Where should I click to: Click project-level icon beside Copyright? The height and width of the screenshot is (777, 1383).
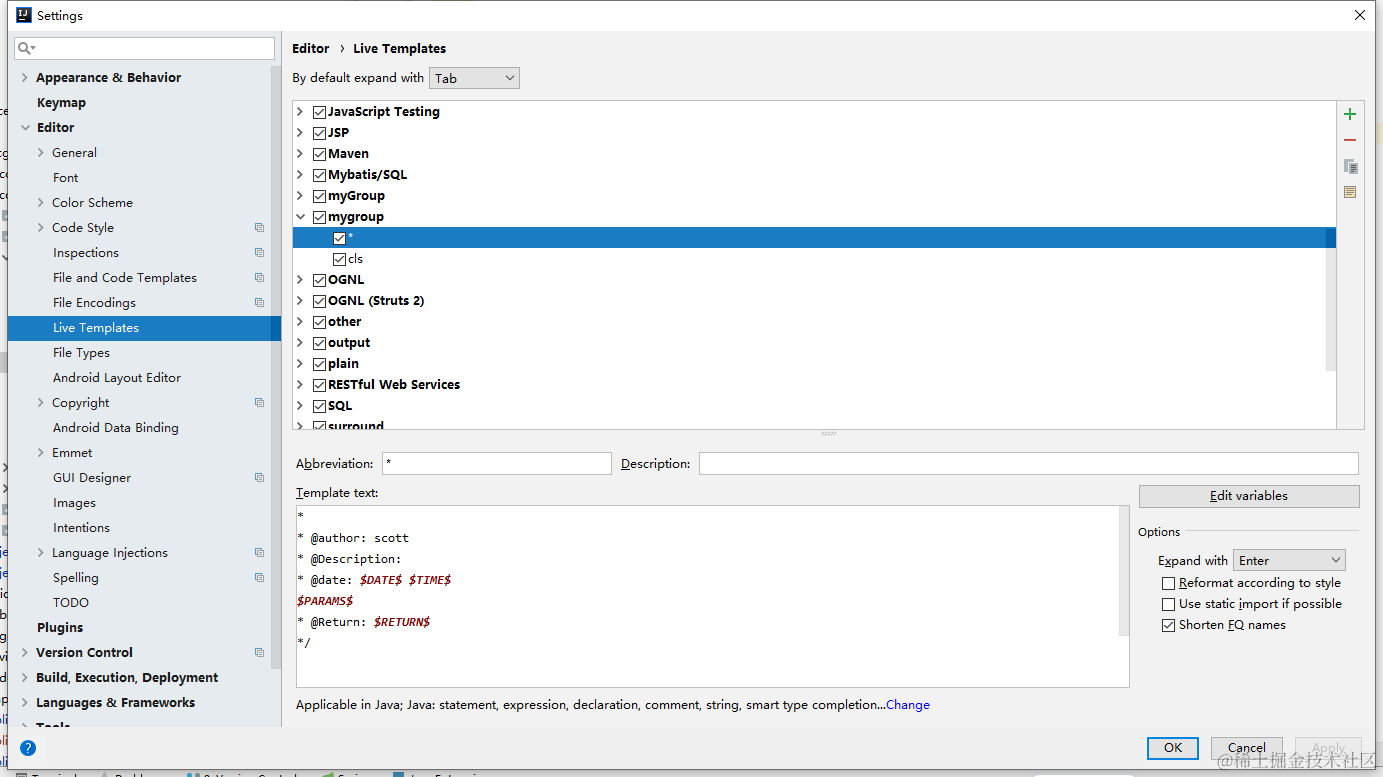[x=259, y=403]
